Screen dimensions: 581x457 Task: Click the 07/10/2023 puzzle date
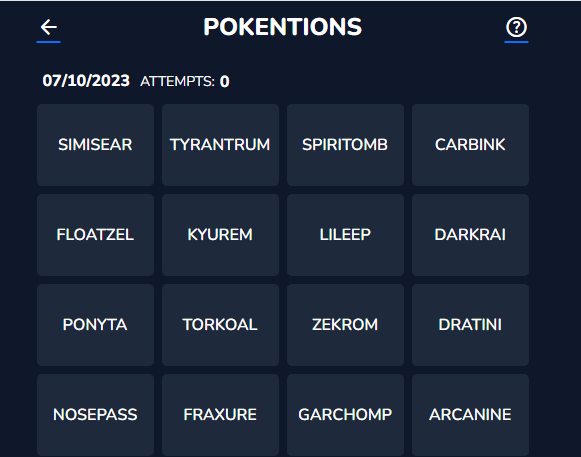click(86, 81)
